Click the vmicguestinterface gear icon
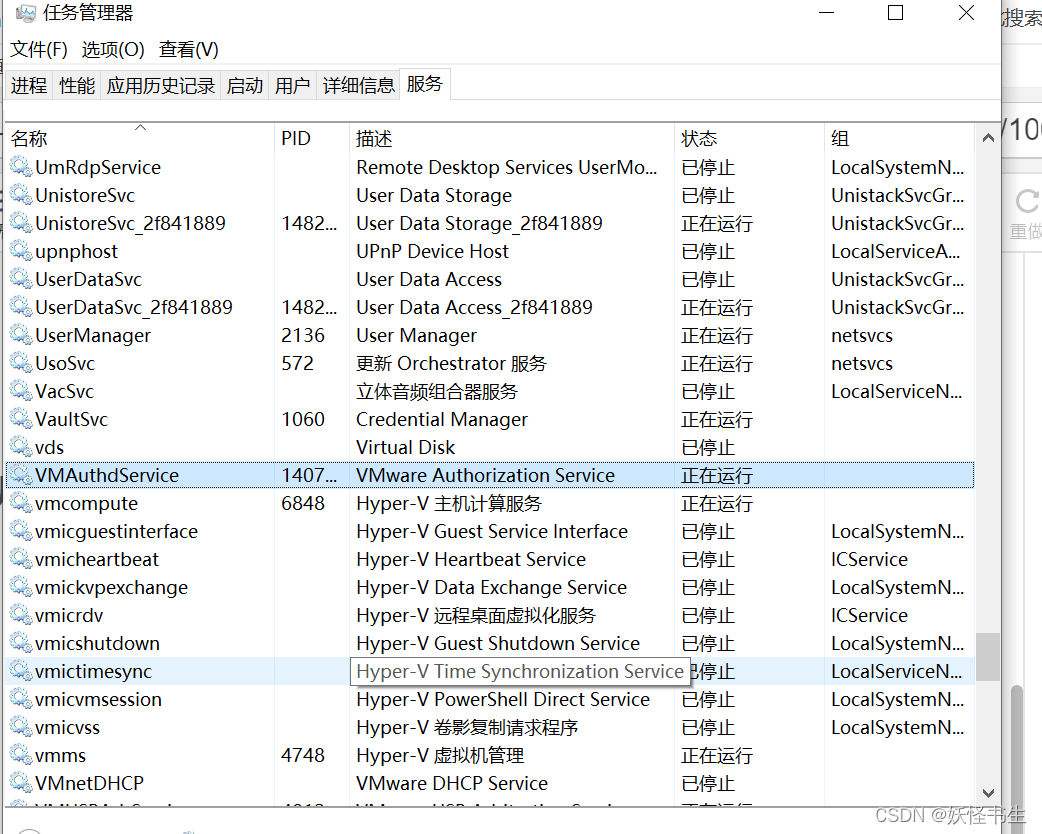 coord(21,531)
